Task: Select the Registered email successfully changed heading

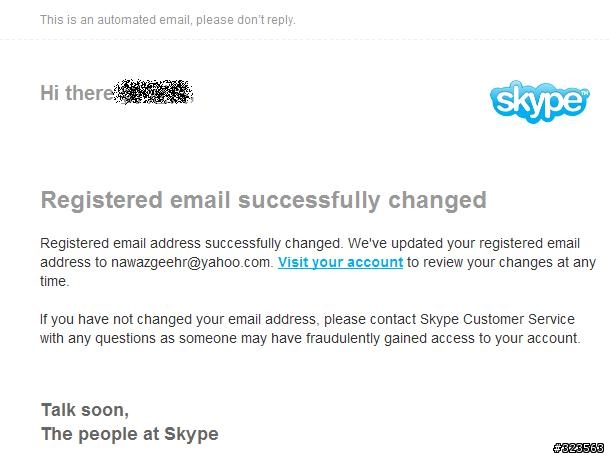Action: coord(263,200)
